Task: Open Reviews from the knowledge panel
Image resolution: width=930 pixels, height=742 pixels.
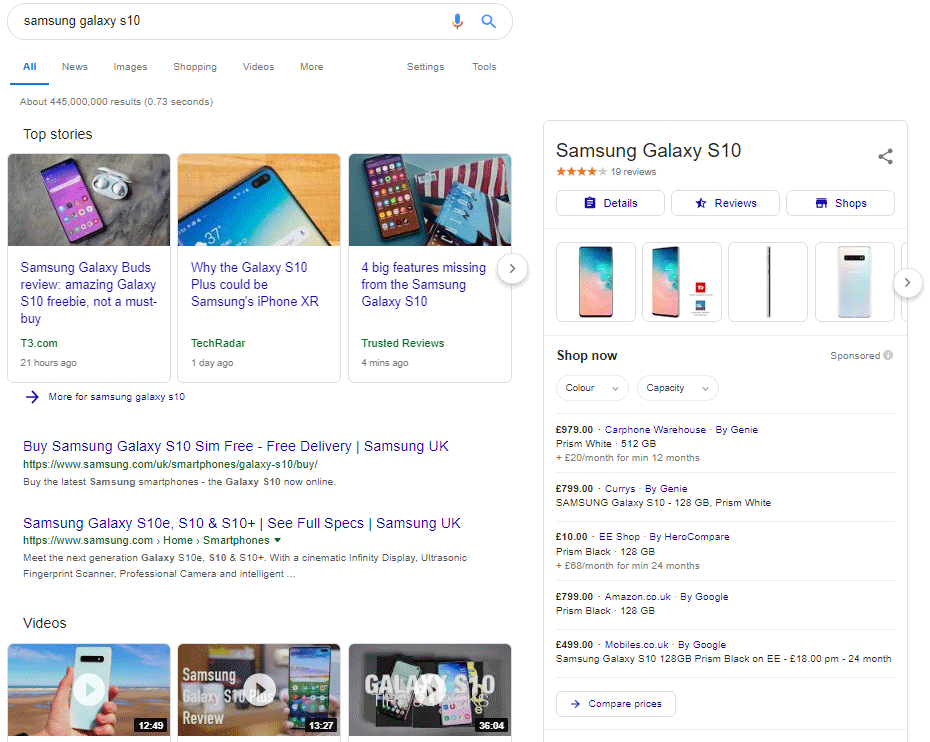Action: [x=724, y=203]
